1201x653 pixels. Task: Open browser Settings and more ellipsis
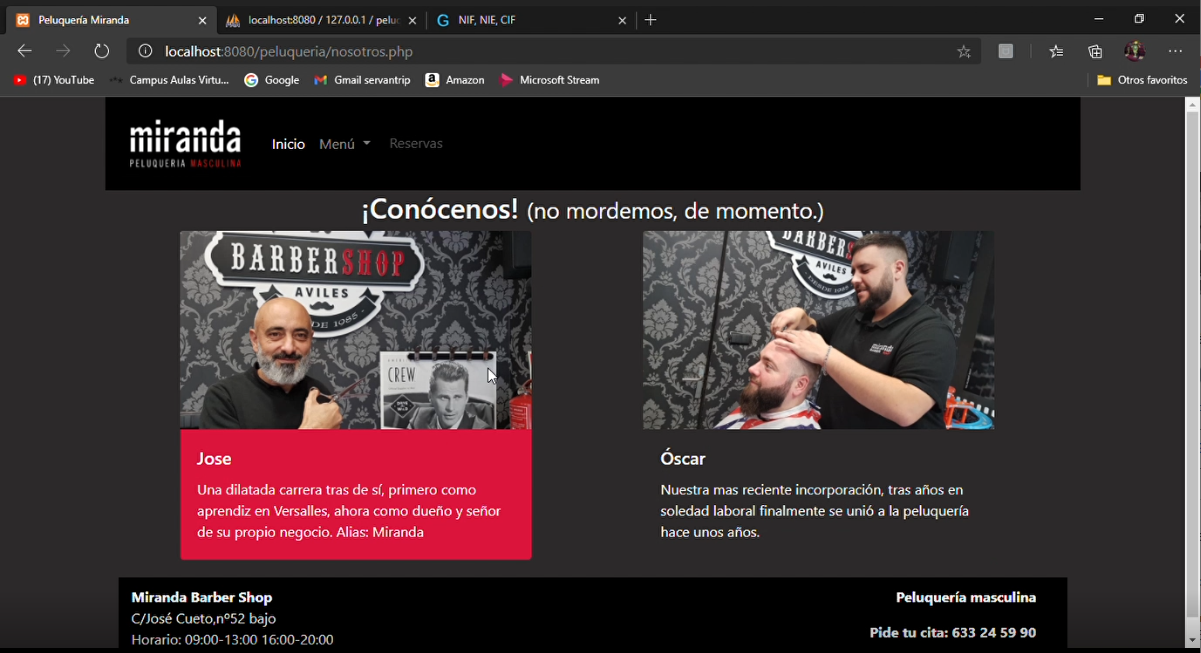click(1175, 51)
